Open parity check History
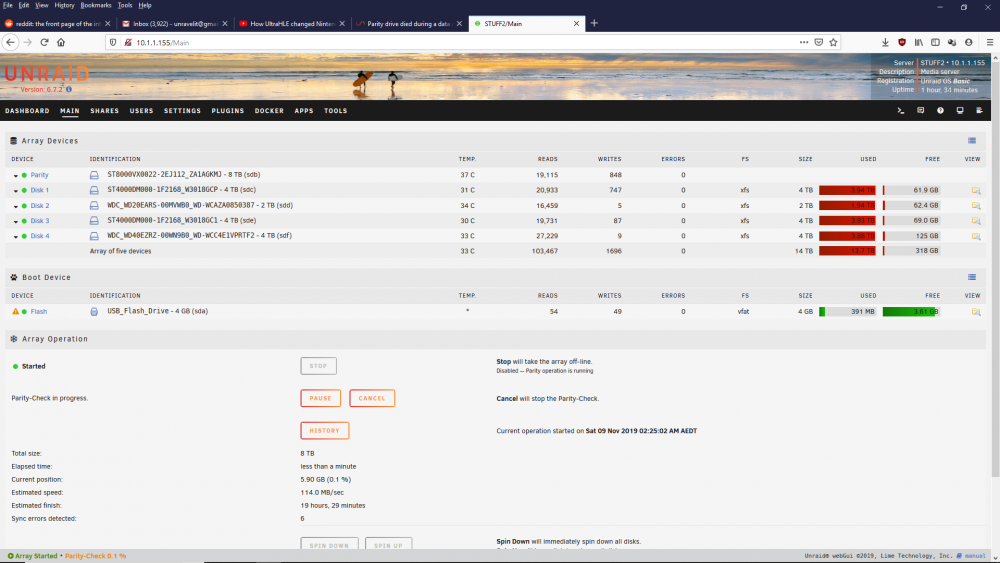The image size is (1000, 563). [x=325, y=430]
